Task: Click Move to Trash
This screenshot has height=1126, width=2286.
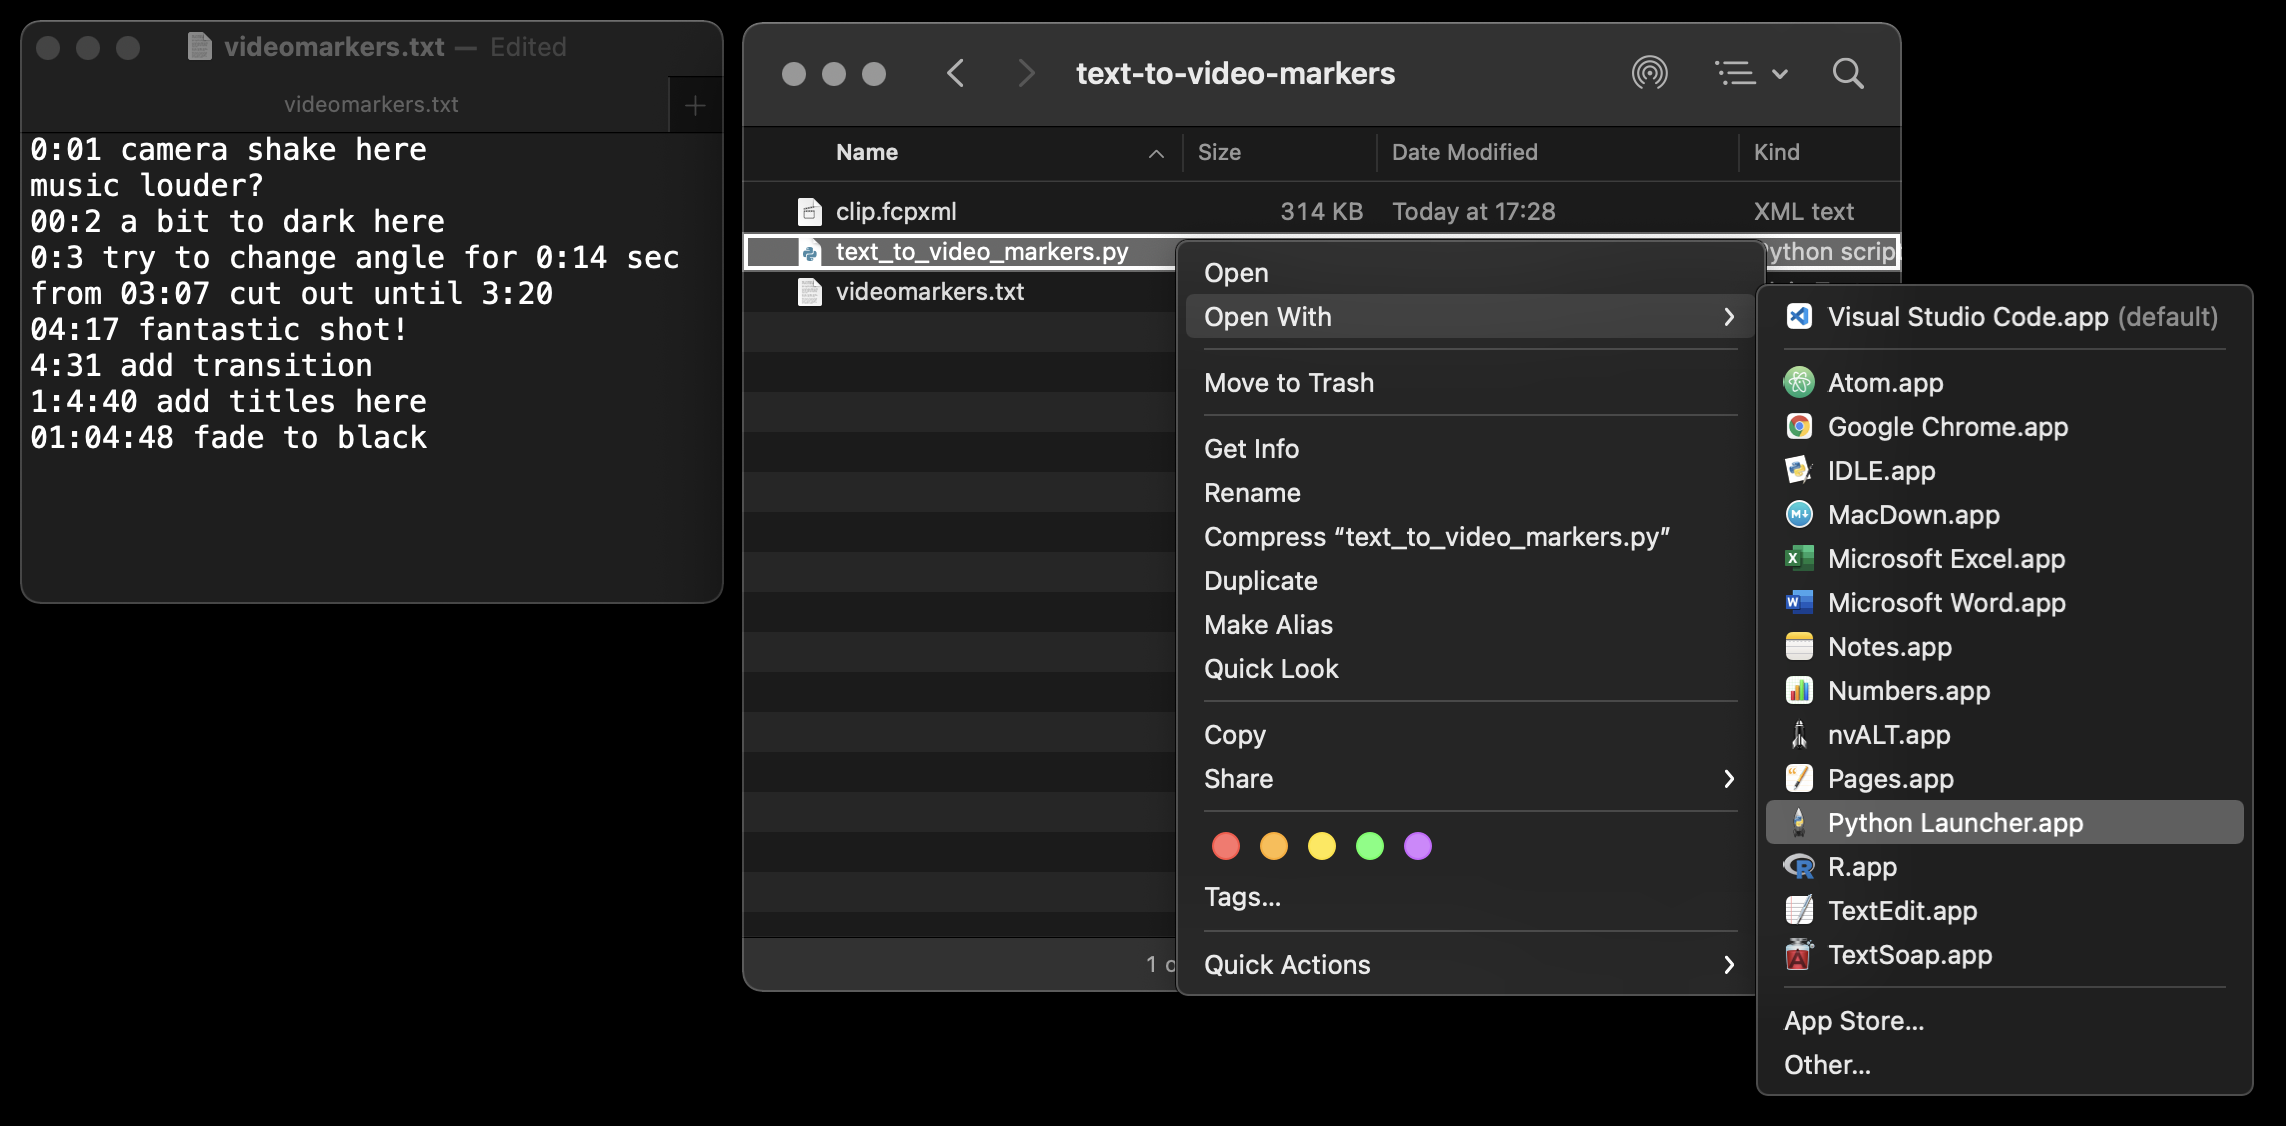Action: pos(1288,383)
